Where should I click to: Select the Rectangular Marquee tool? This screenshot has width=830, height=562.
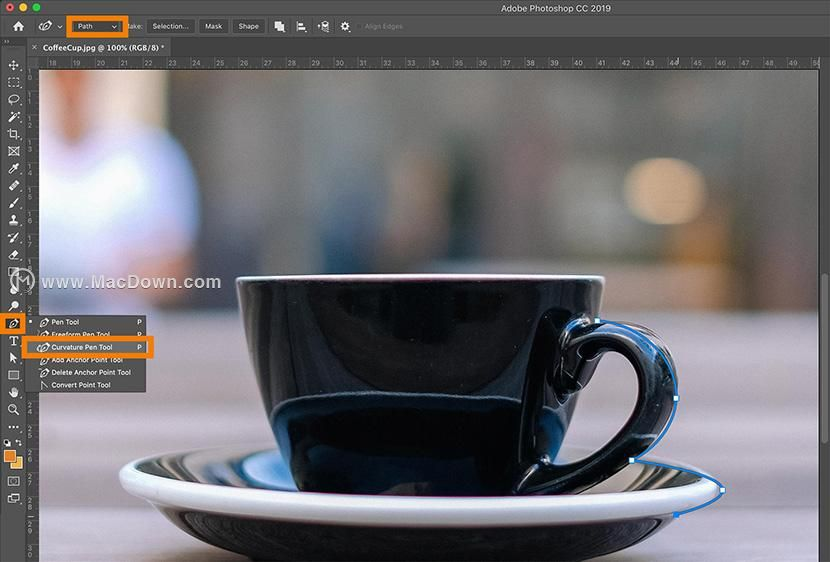click(x=14, y=83)
